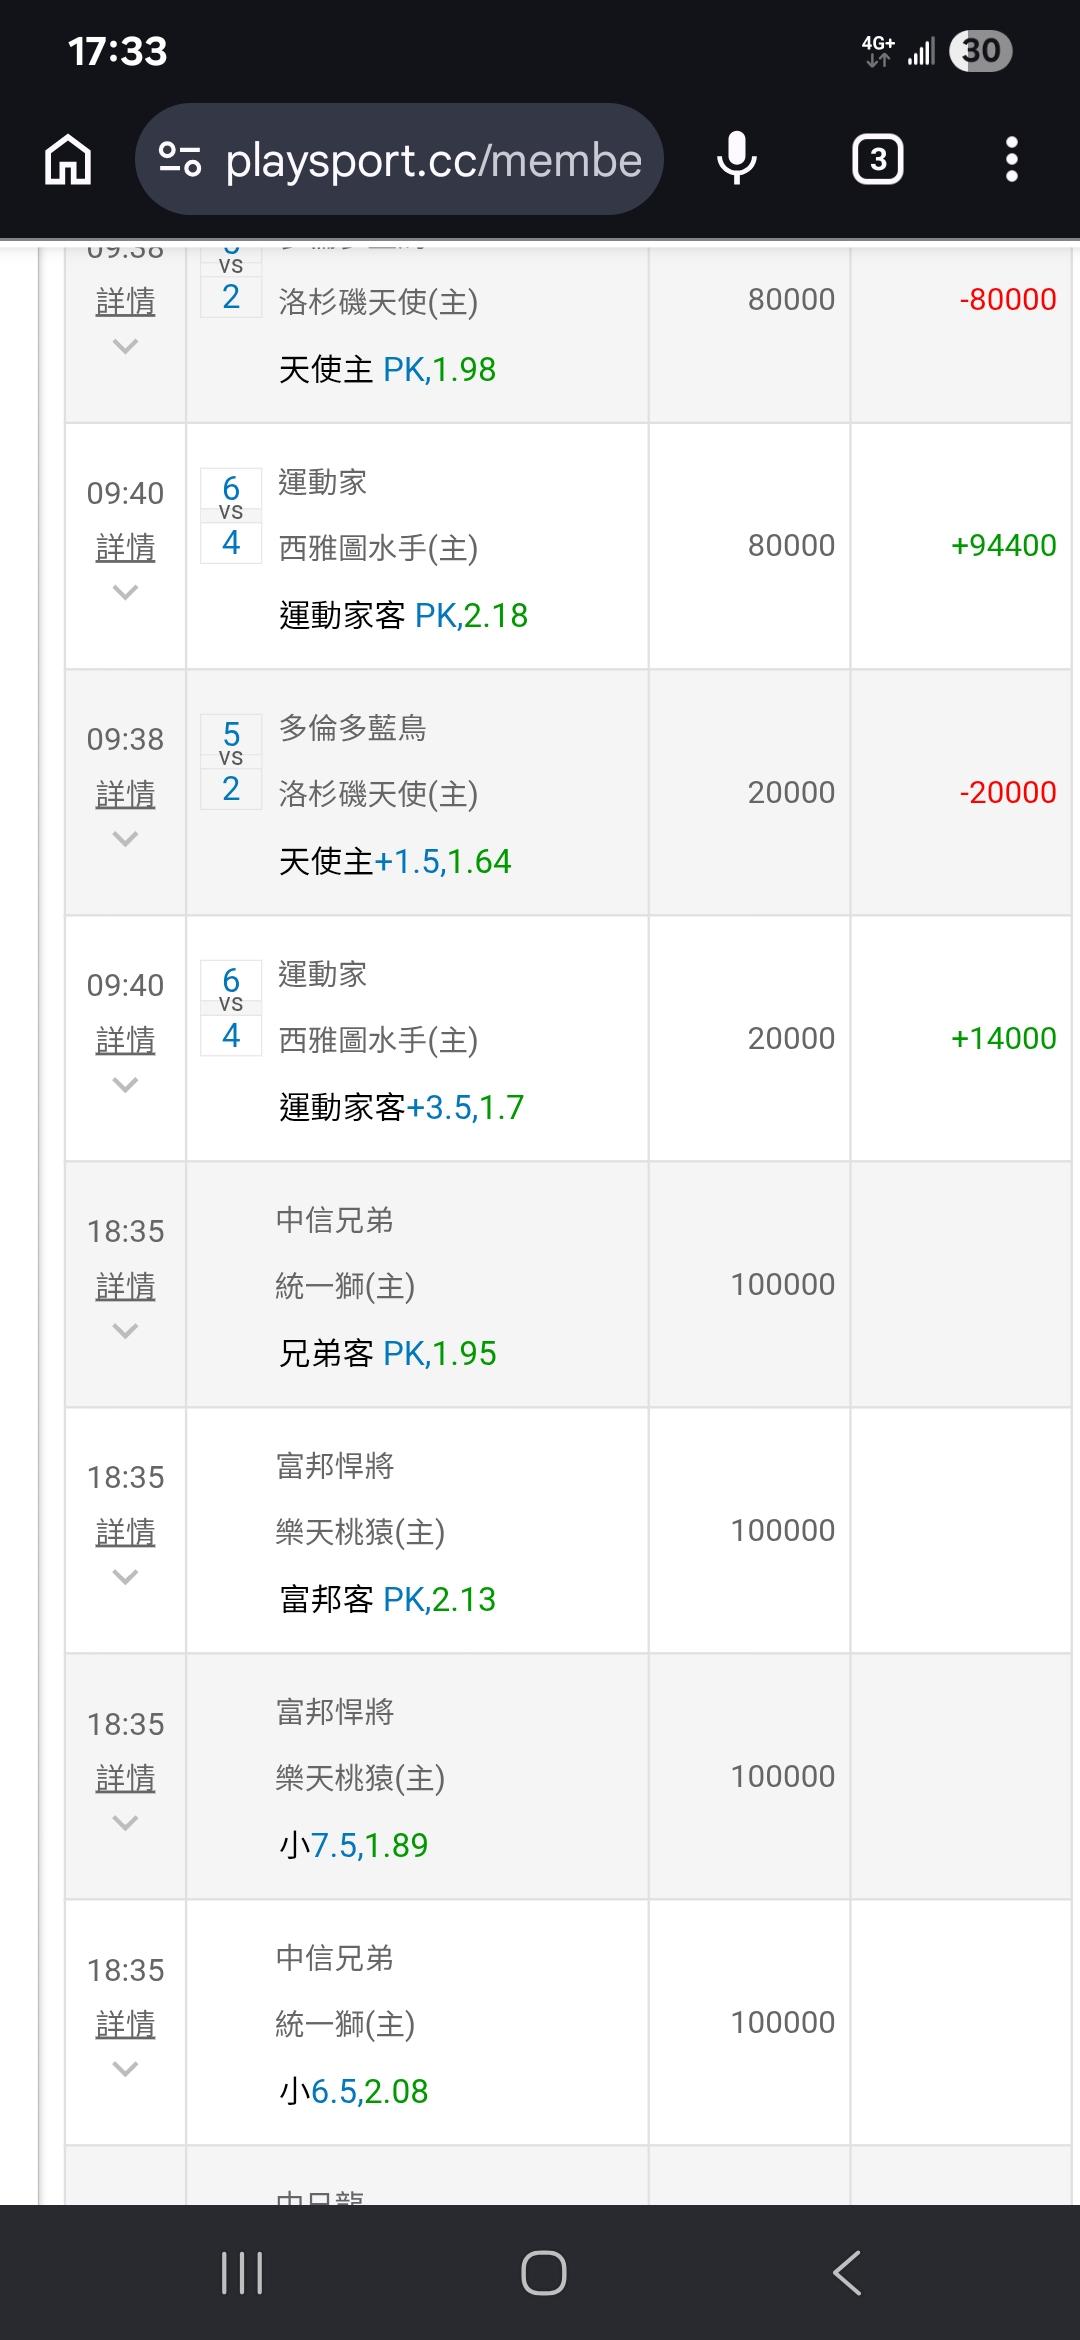Click the playsport.cc address bar
This screenshot has width=1080, height=2340.
(433, 160)
